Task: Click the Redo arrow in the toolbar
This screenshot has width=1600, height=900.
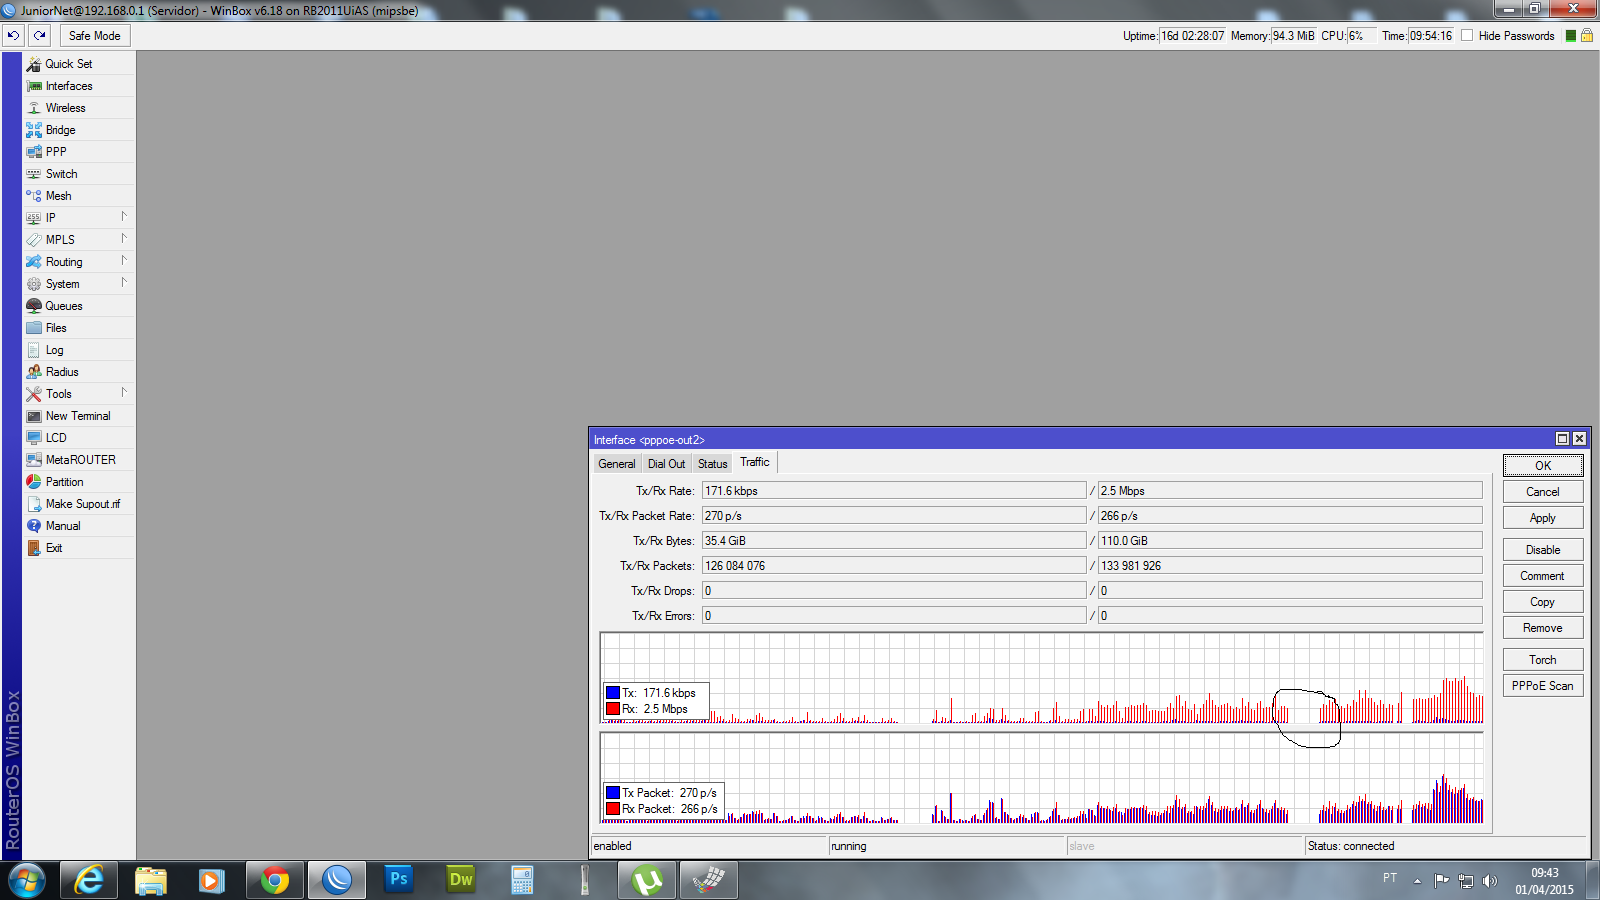Action: click(39, 35)
